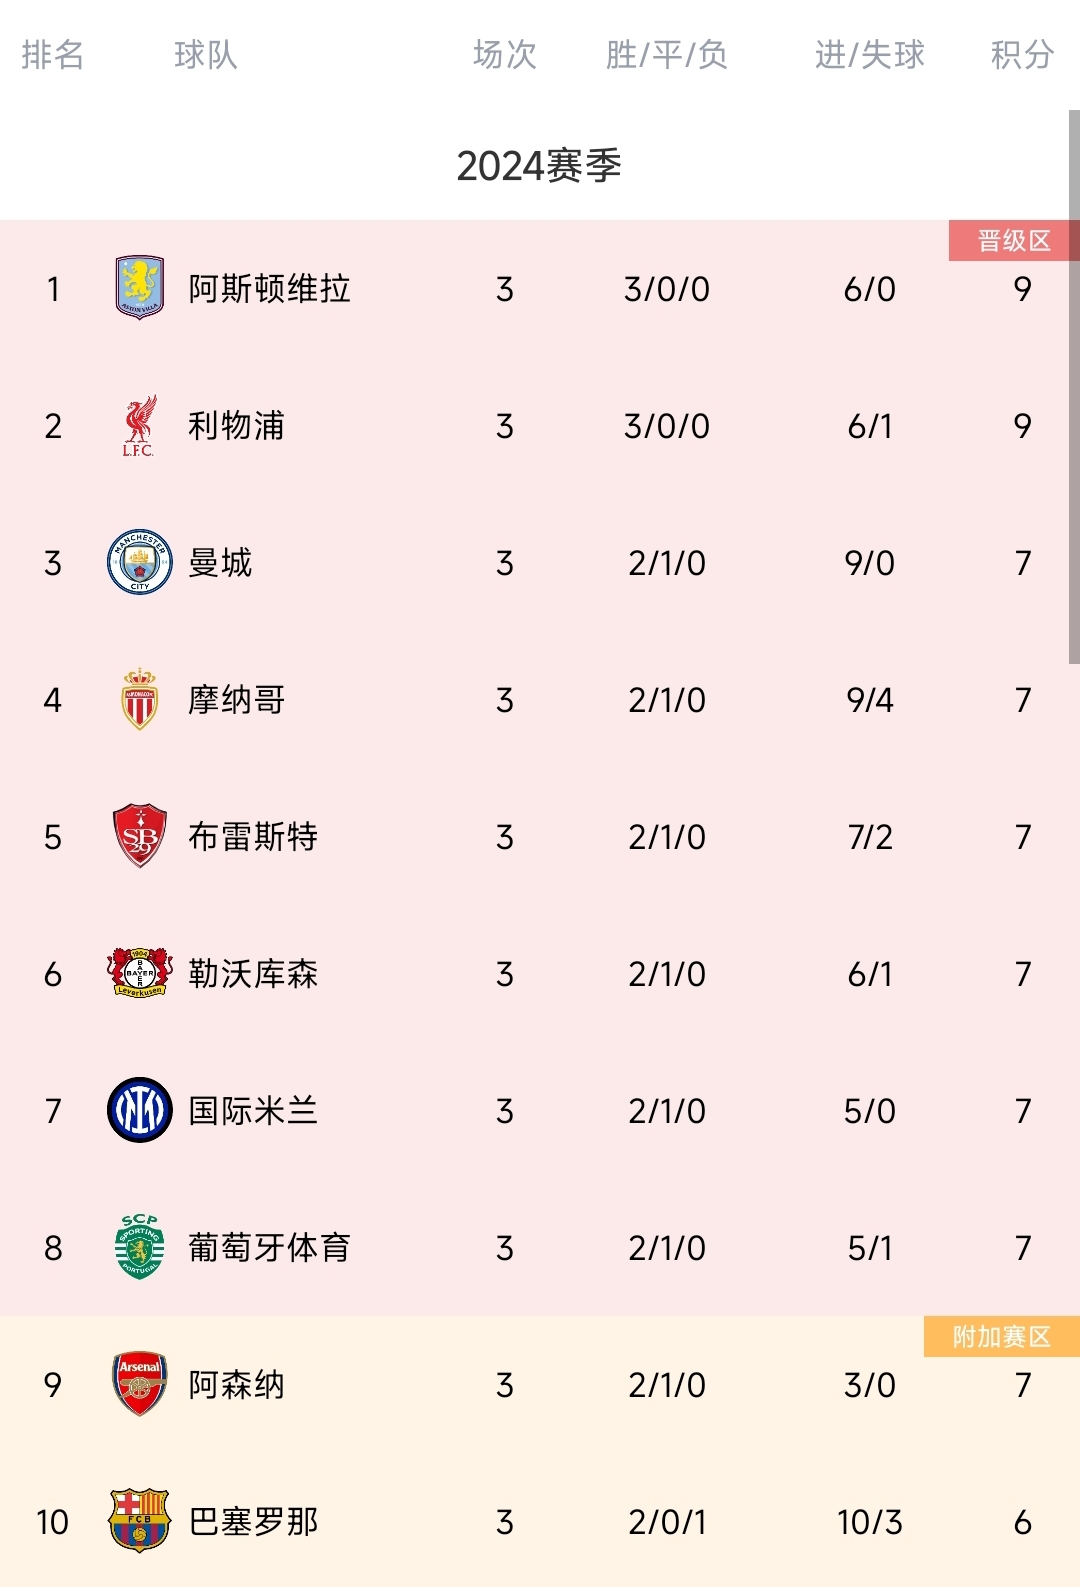
Task: Tap the 国际米兰 team name
Action: [253, 1111]
